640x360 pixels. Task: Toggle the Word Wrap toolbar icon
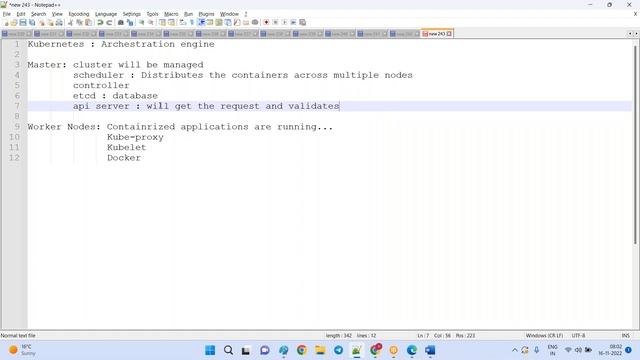(182, 22)
